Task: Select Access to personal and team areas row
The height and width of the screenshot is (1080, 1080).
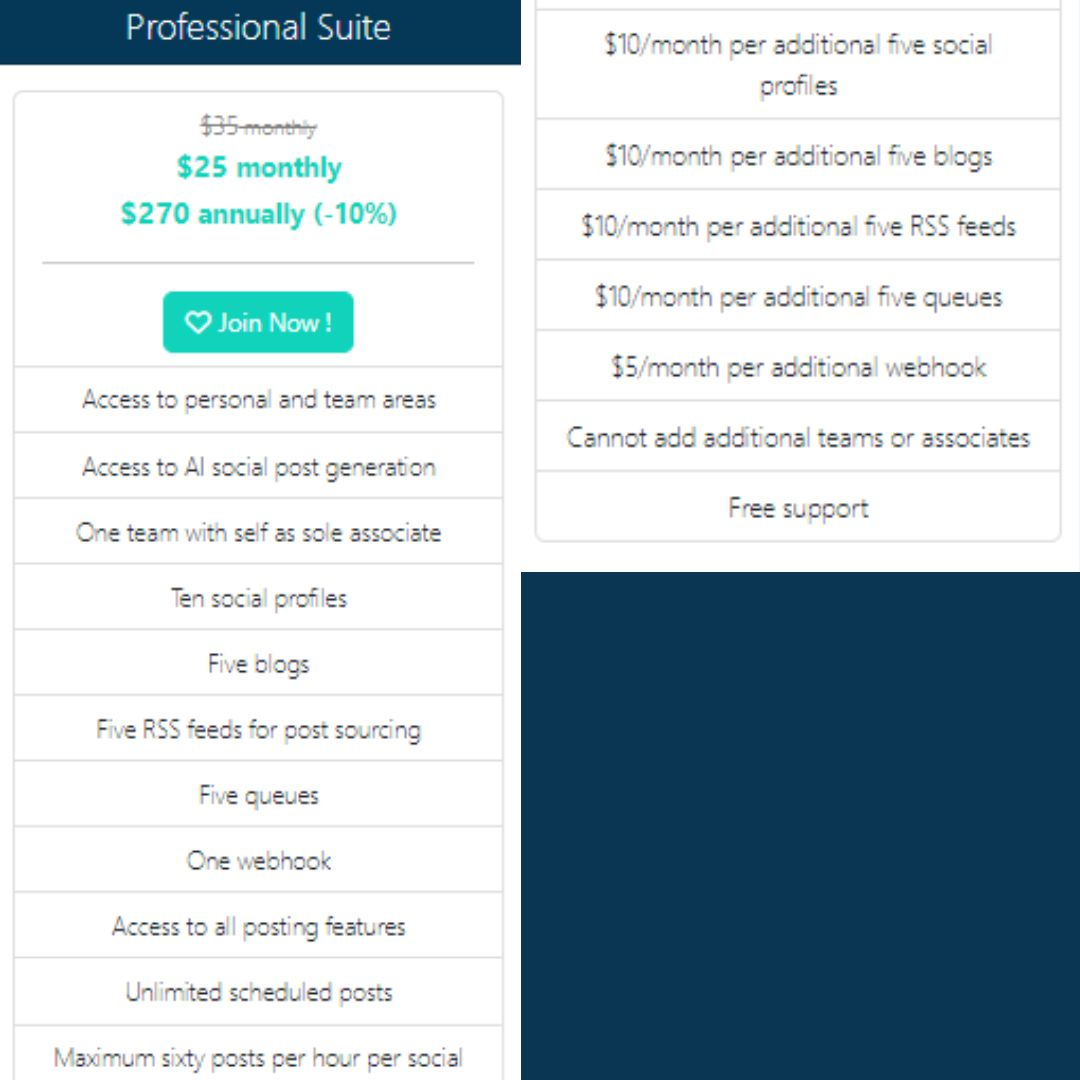Action: coord(258,400)
